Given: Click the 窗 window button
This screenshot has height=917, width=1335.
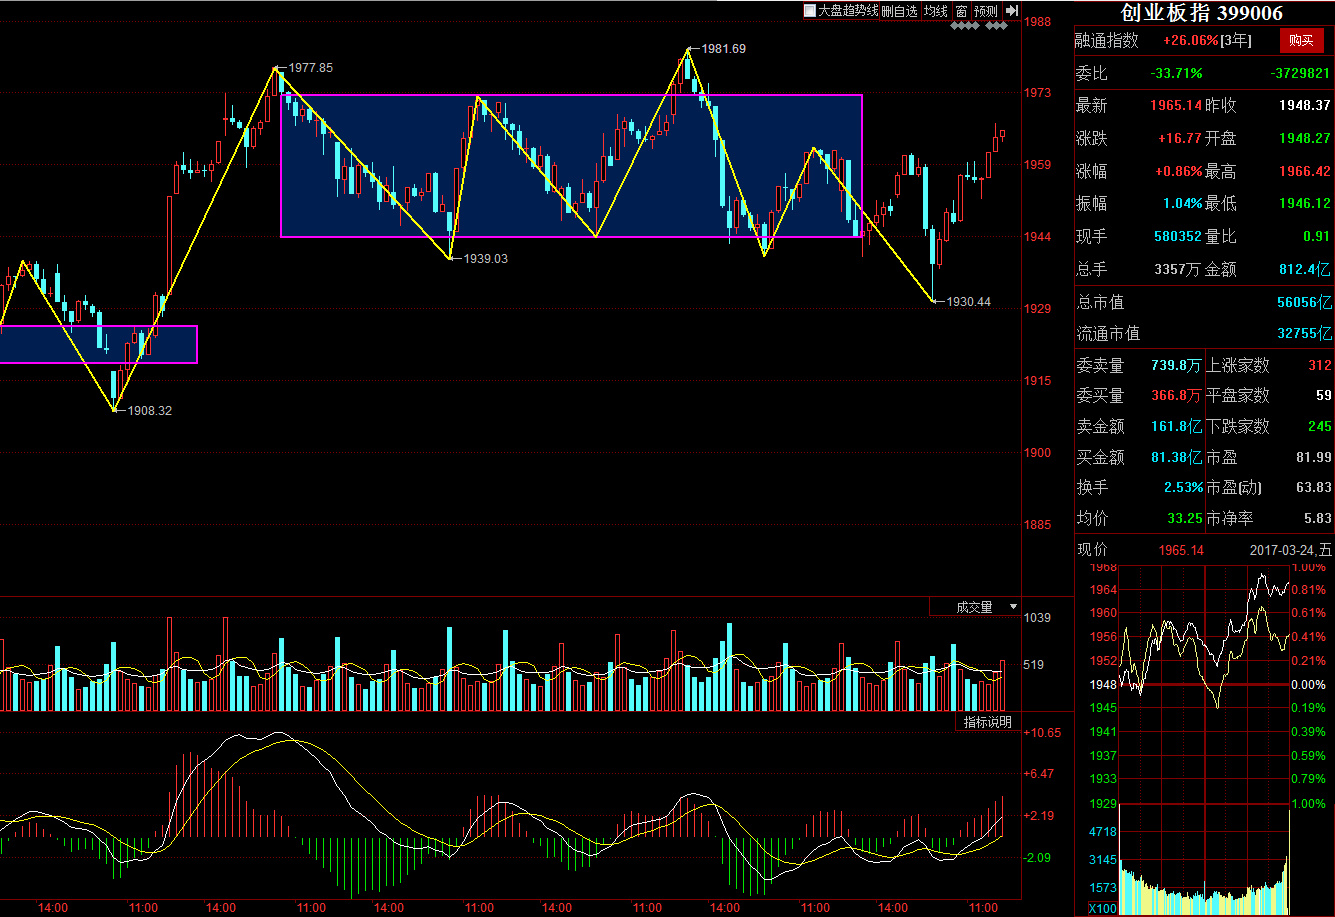Looking at the screenshot, I should click(x=961, y=11).
